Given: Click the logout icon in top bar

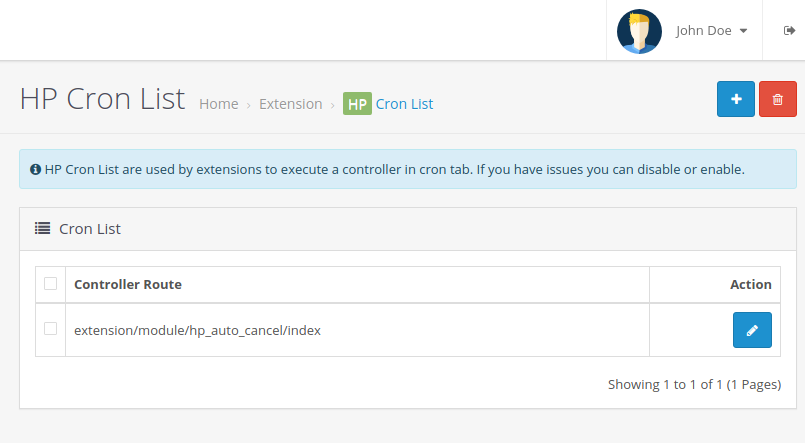Looking at the screenshot, I should (789, 31).
